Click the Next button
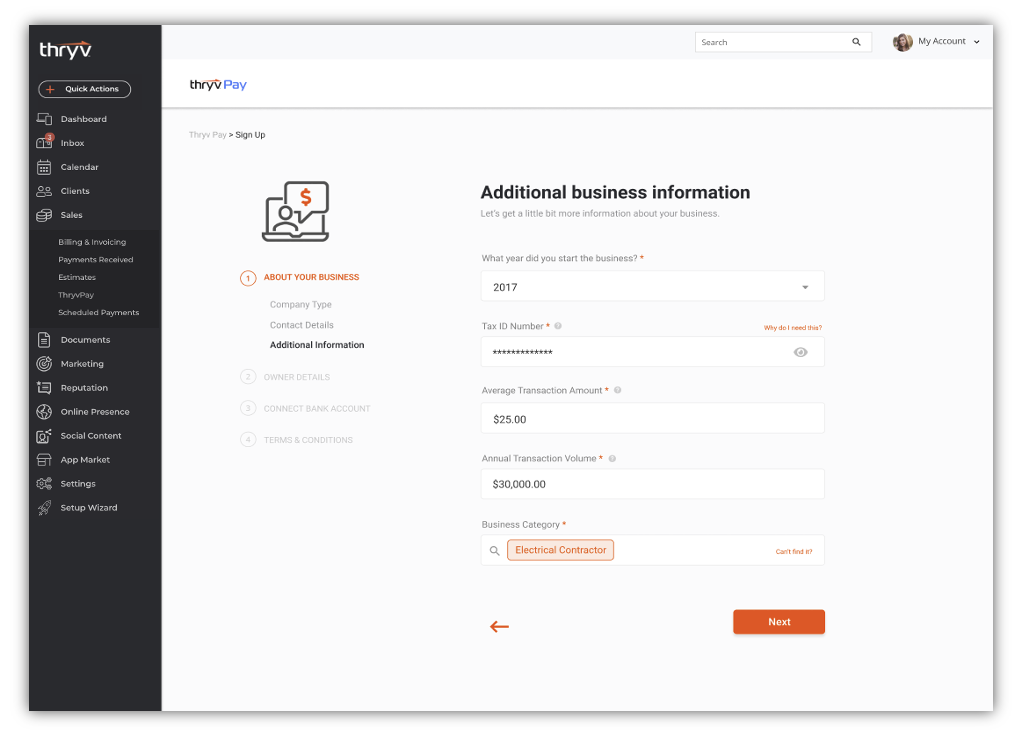 (x=779, y=622)
